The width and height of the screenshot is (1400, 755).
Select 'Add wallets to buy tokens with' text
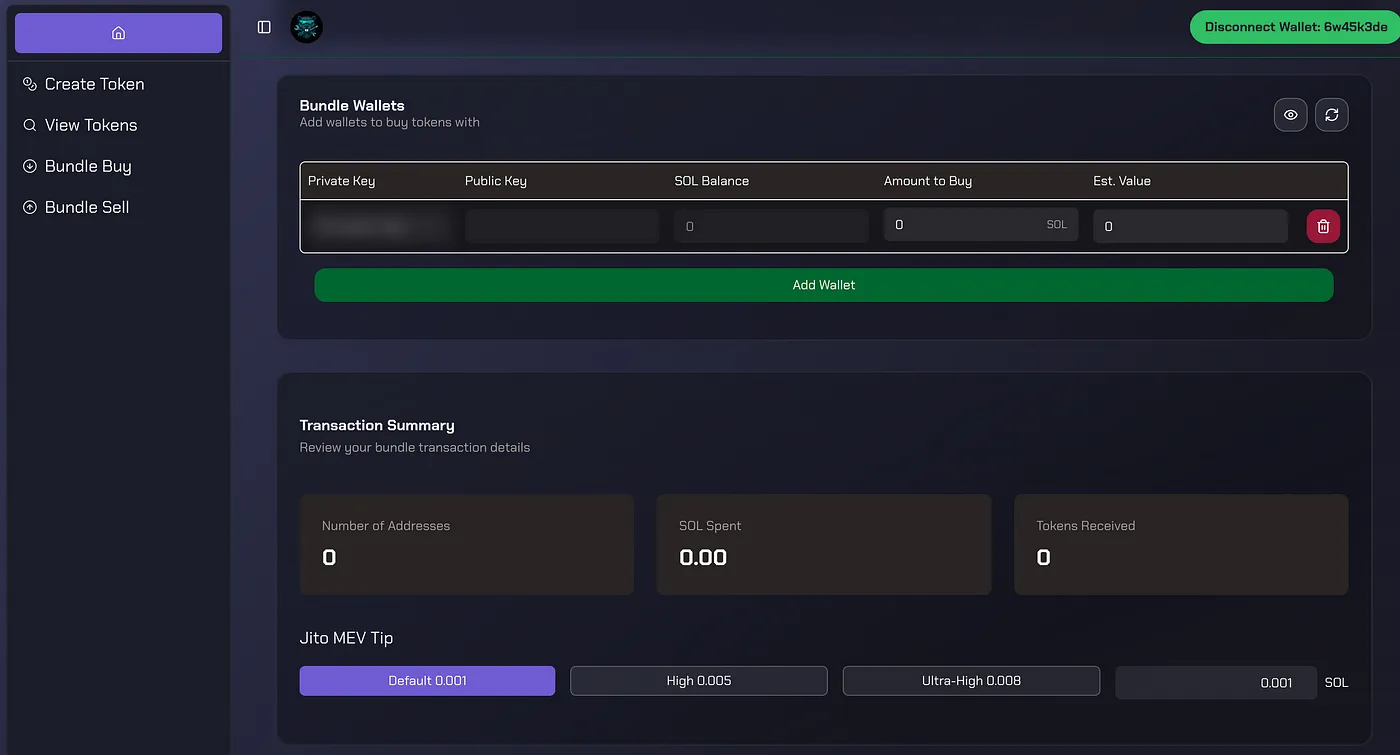pyautogui.click(x=390, y=122)
